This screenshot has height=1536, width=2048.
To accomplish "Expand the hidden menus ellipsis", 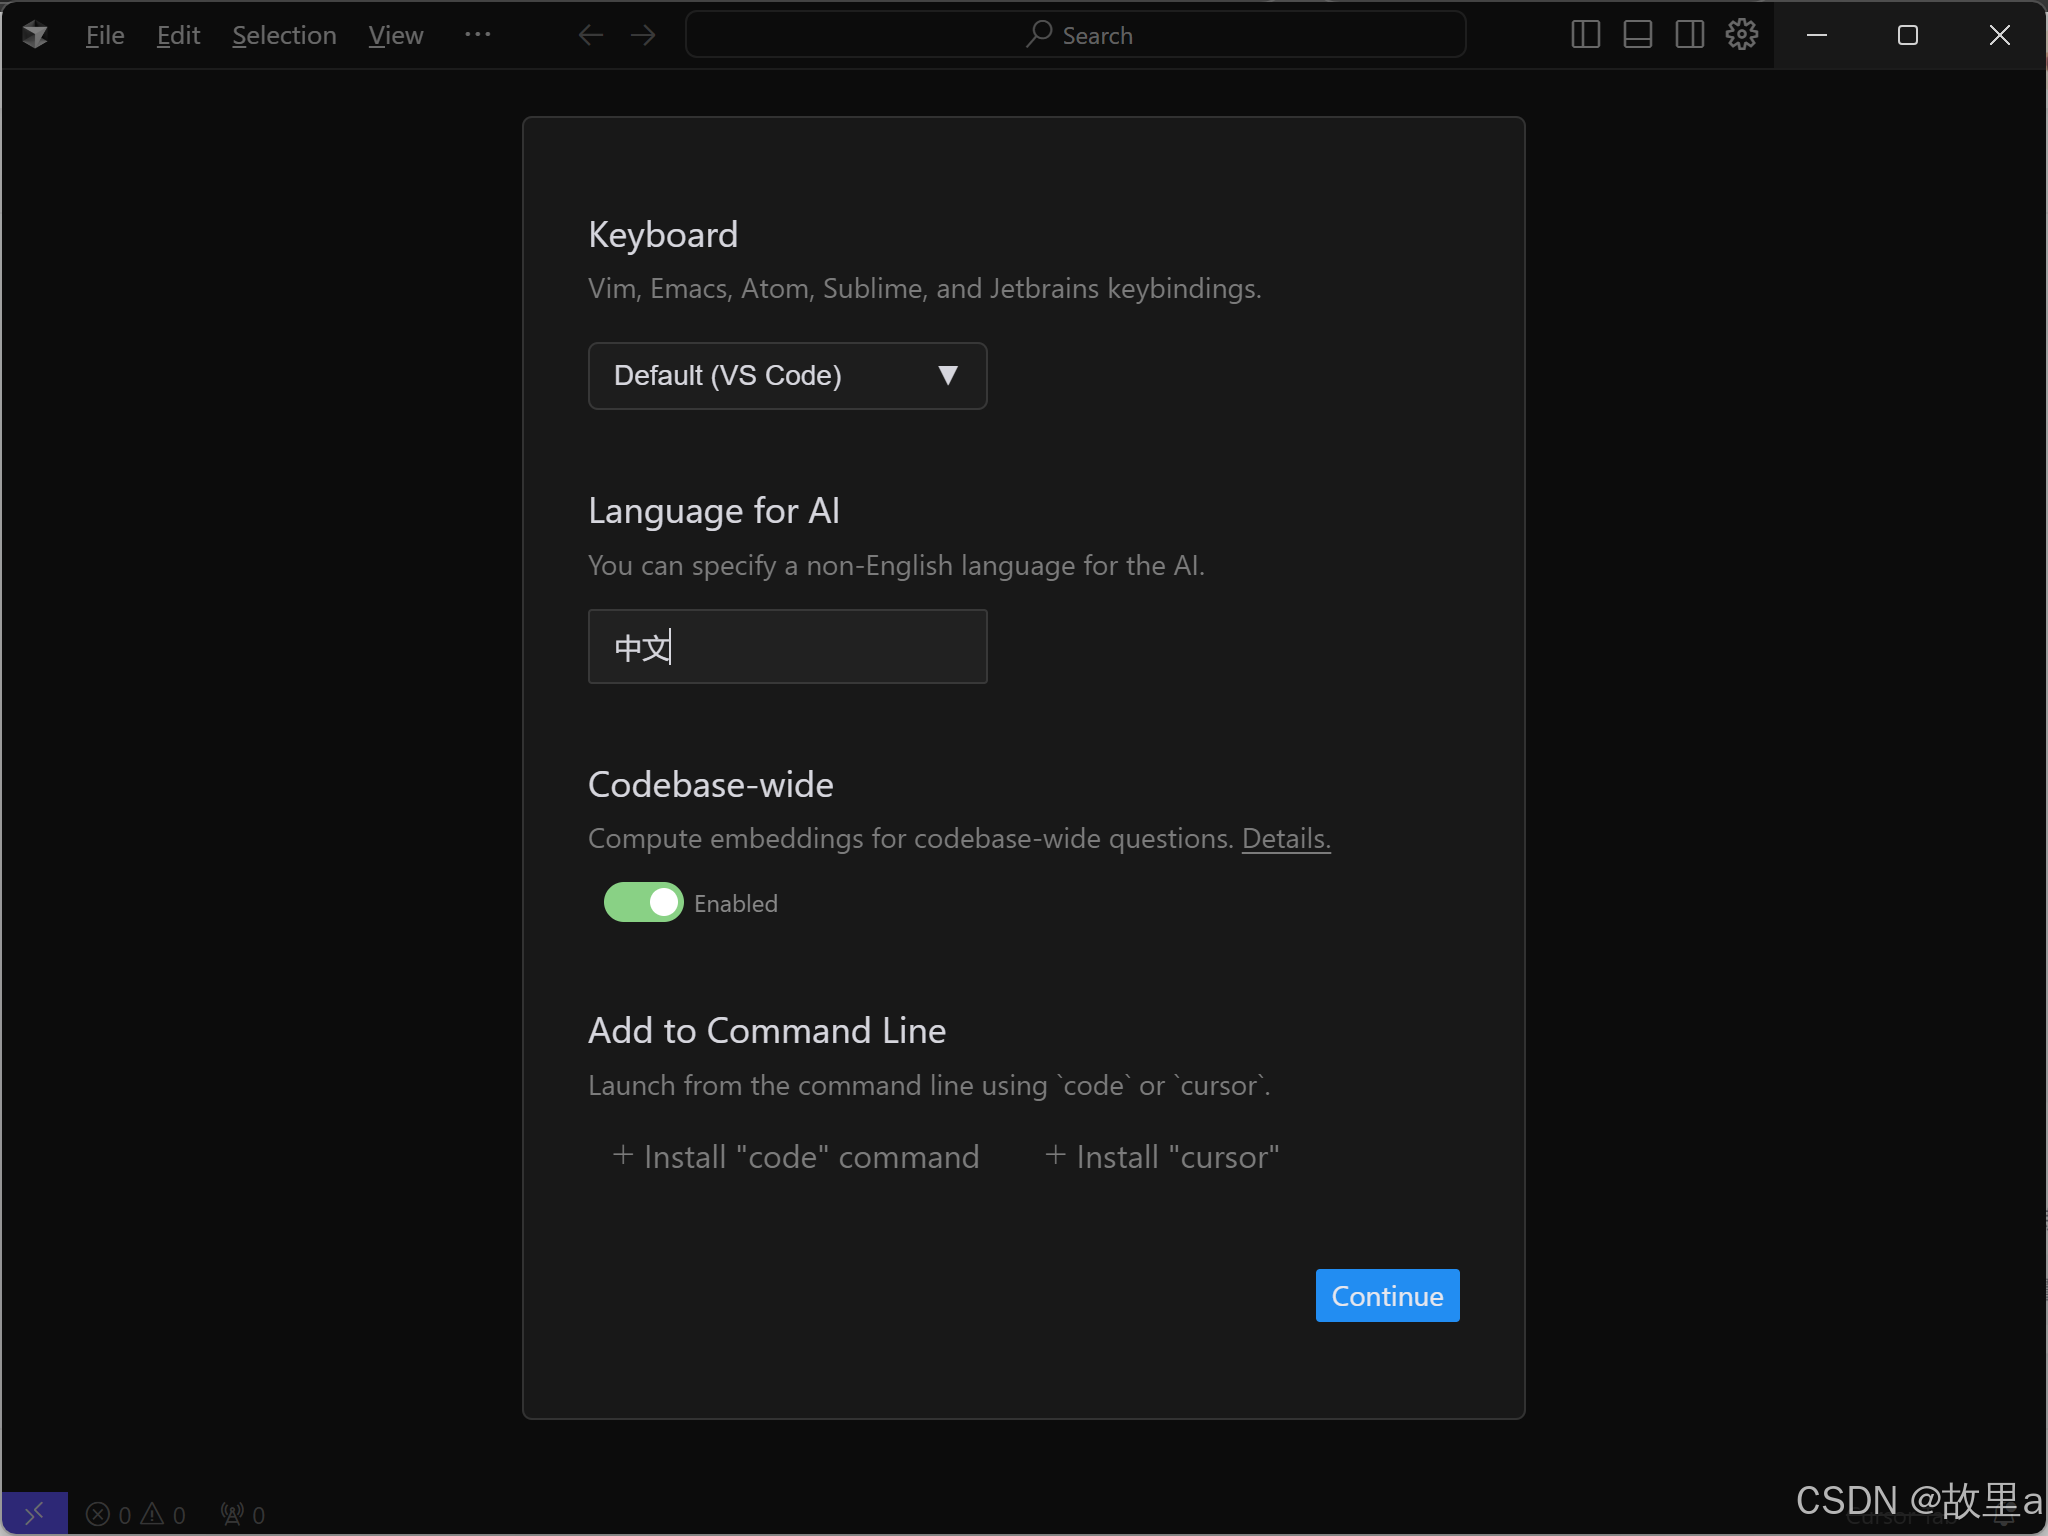I will click(477, 35).
